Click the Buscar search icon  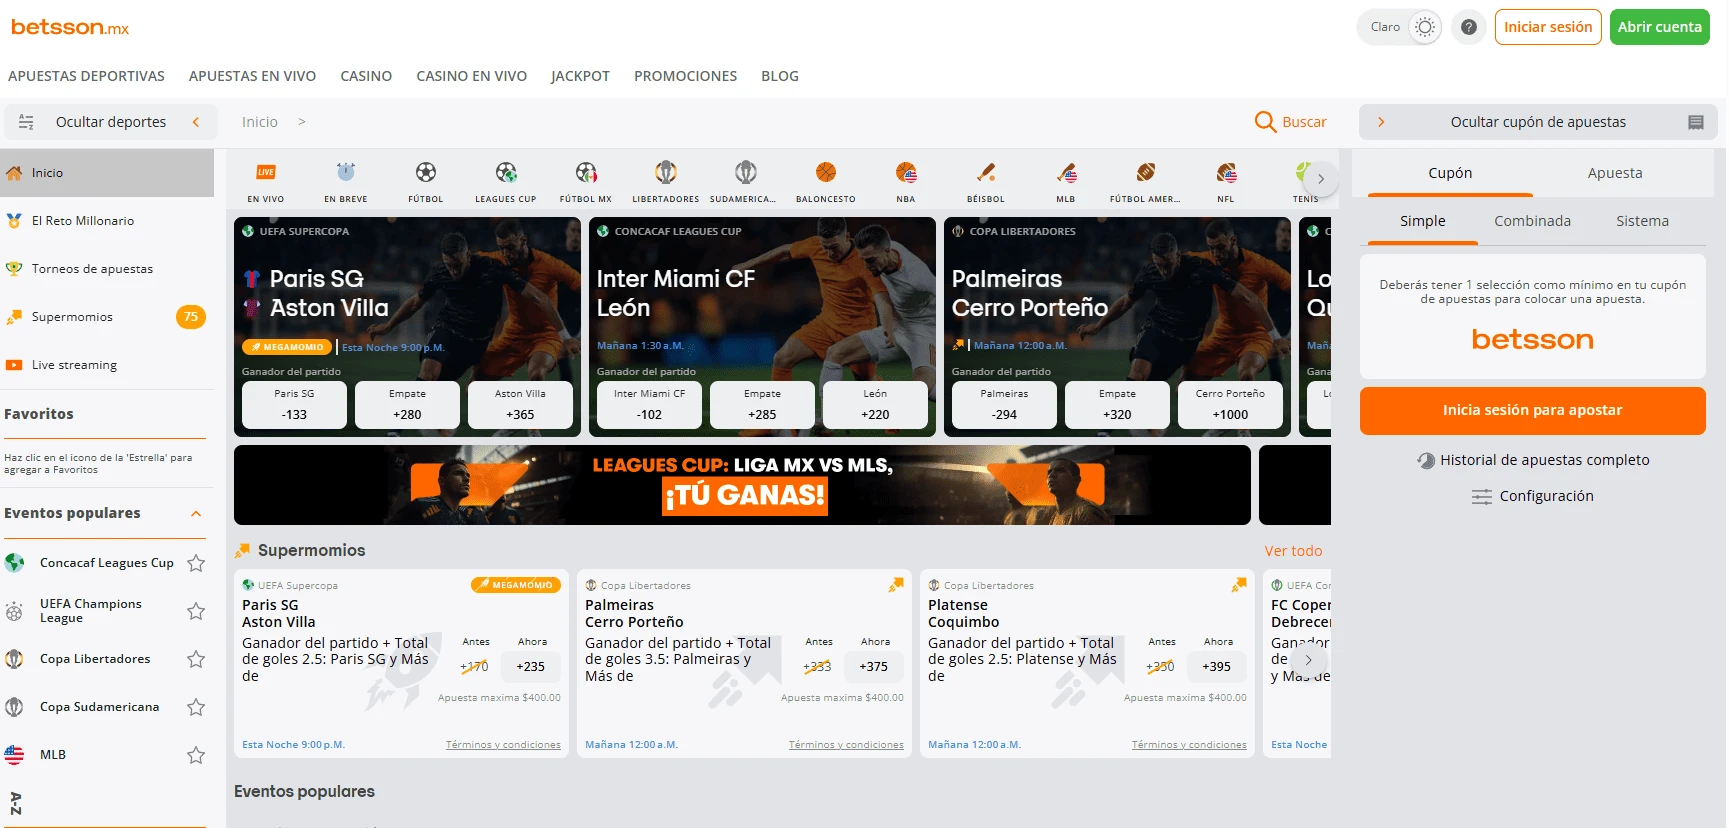point(1265,122)
